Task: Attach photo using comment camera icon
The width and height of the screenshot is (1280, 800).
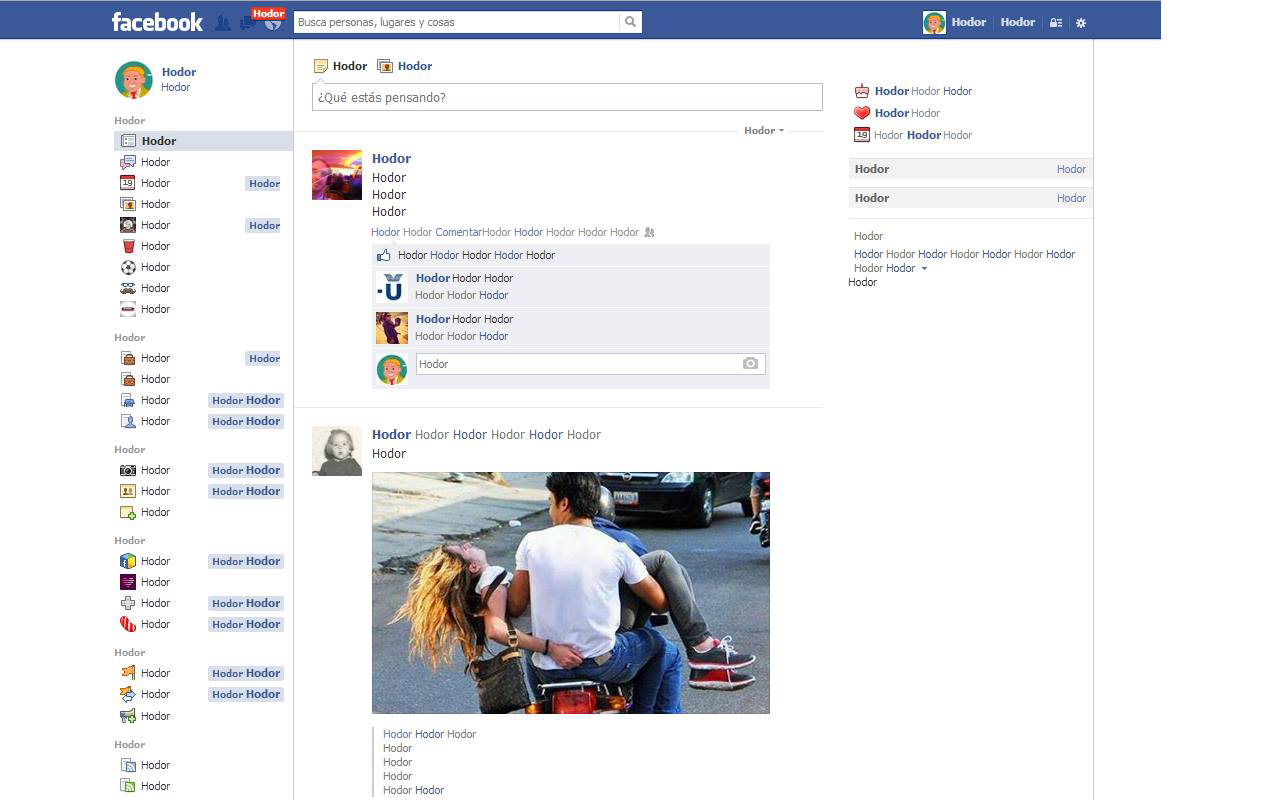Action: click(751, 363)
